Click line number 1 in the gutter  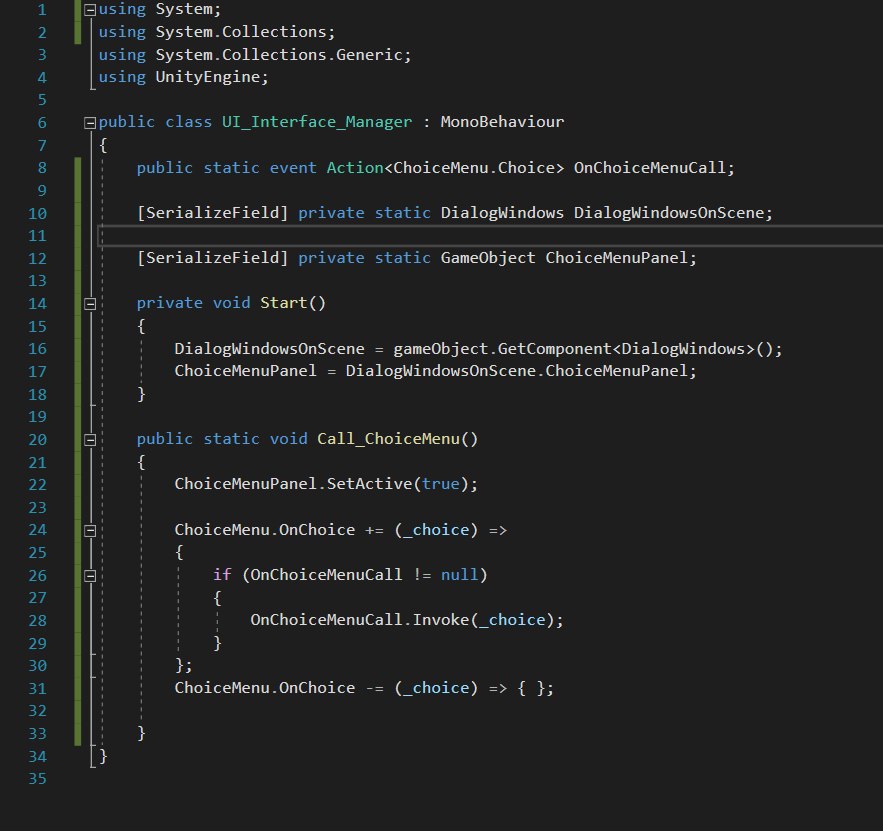click(42, 10)
